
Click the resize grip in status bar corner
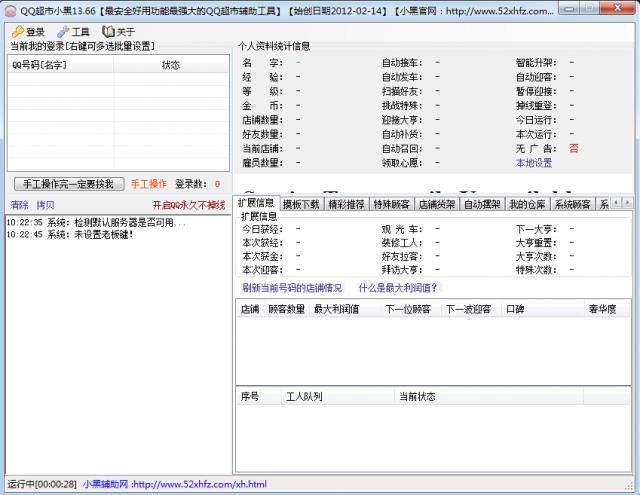pos(629,485)
